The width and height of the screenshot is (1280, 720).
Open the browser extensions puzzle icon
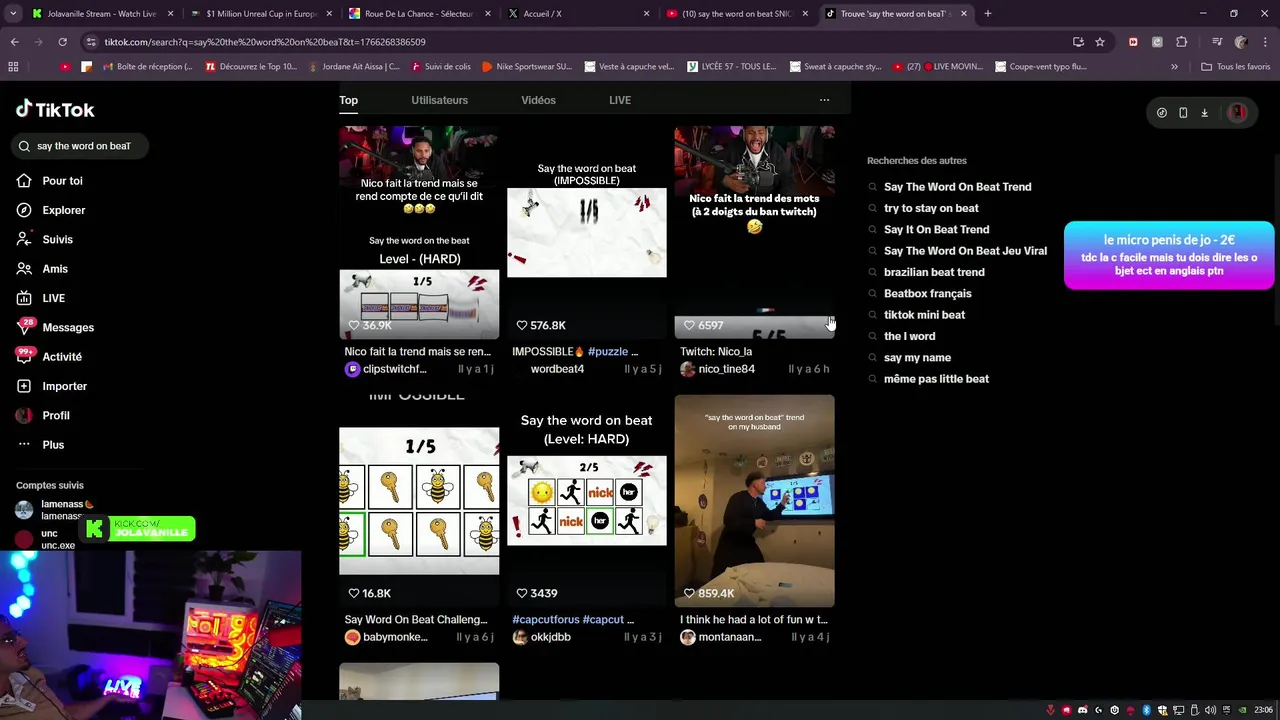coord(1181,42)
